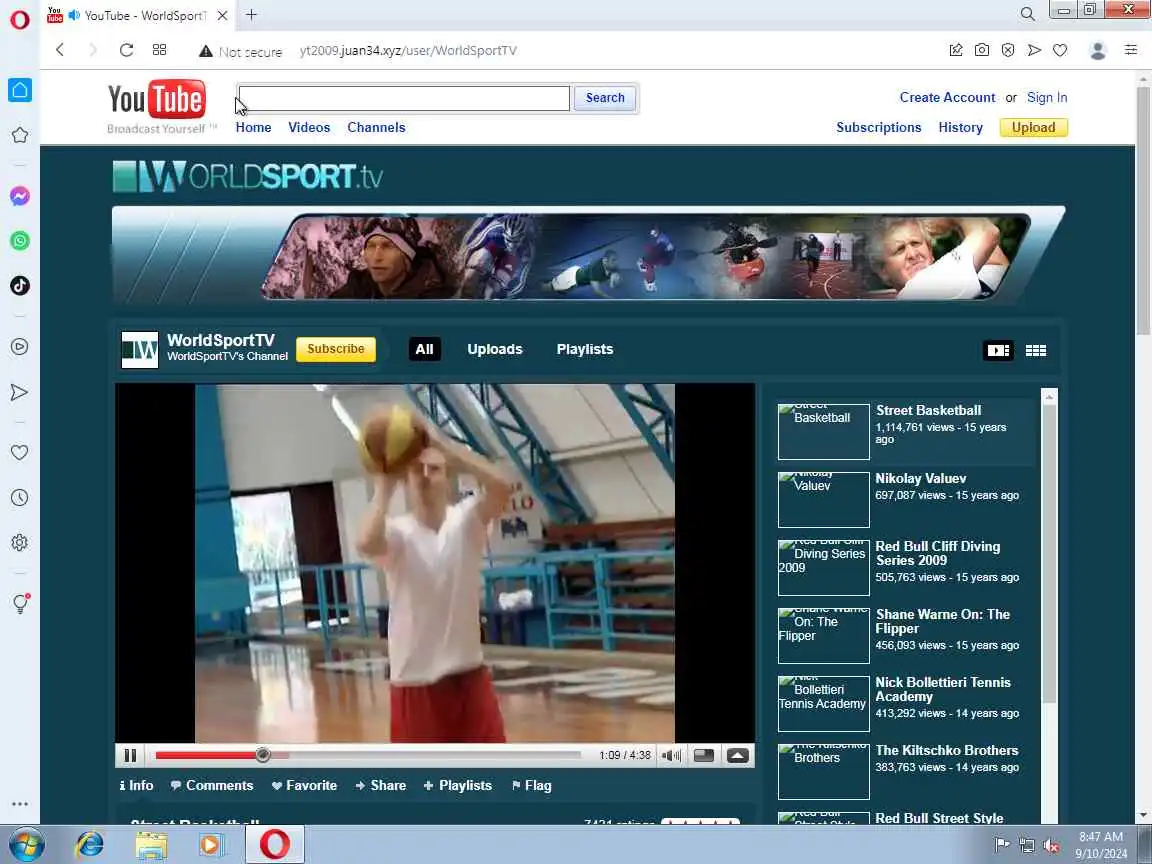
Task: Open the Home menu link
Action: (x=253, y=127)
